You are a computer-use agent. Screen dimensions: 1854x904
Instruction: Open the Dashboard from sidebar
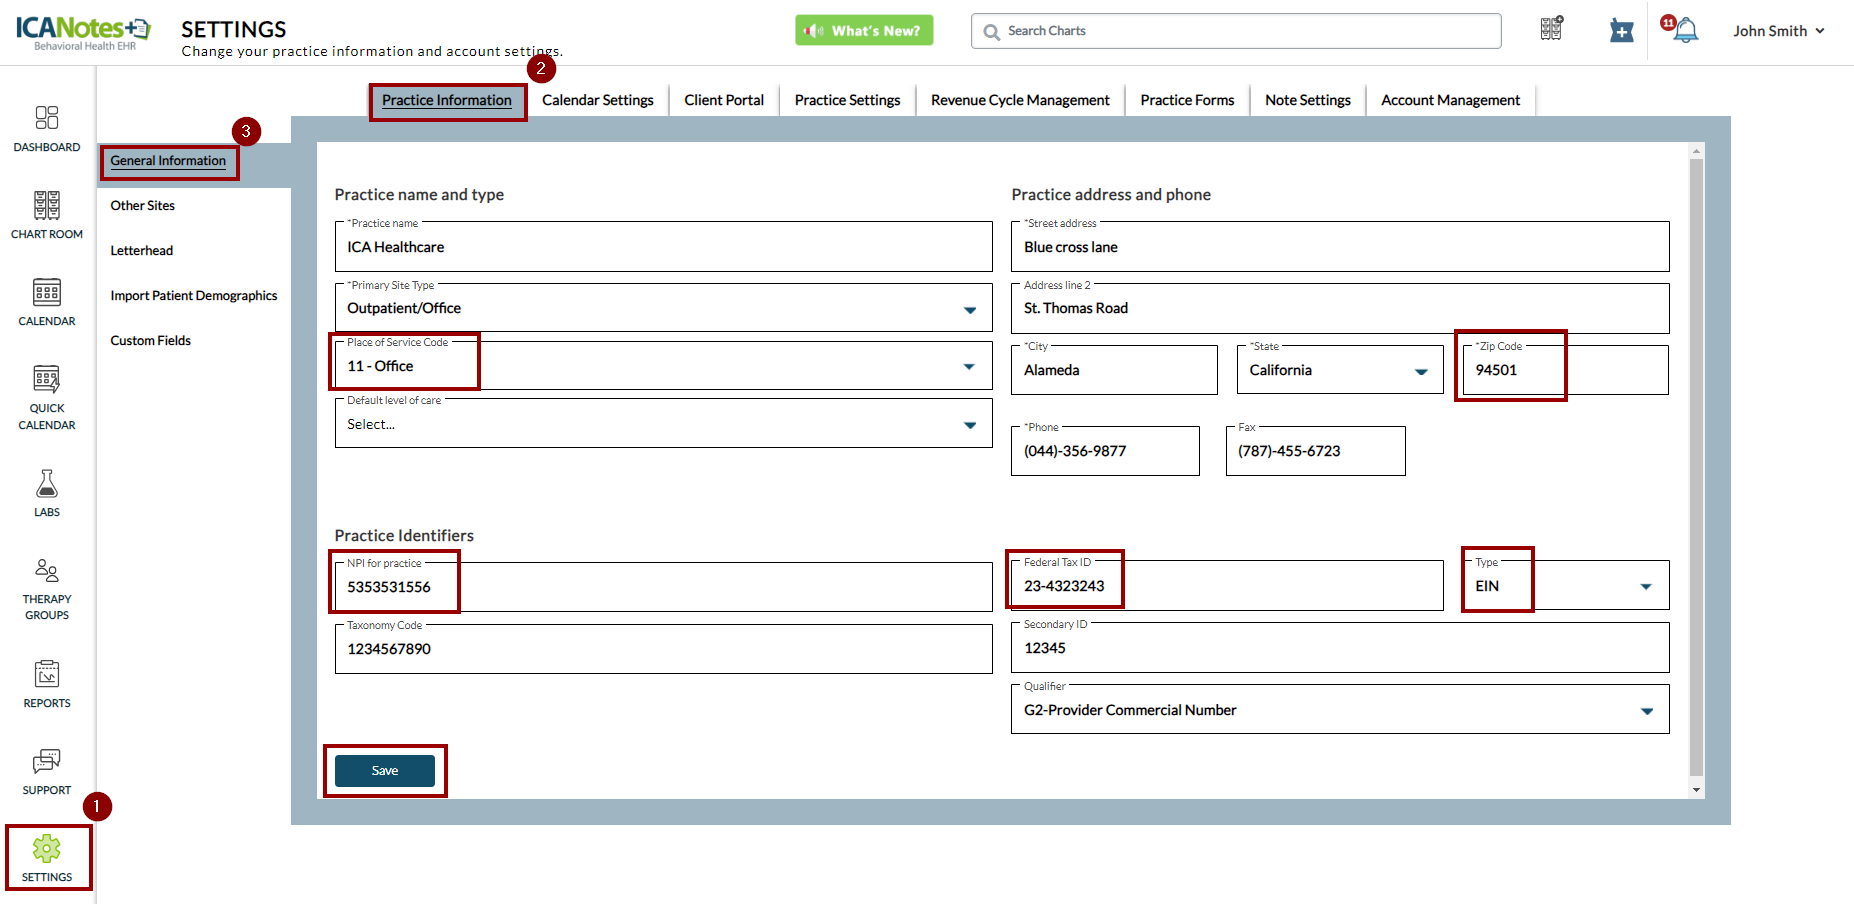click(x=47, y=129)
